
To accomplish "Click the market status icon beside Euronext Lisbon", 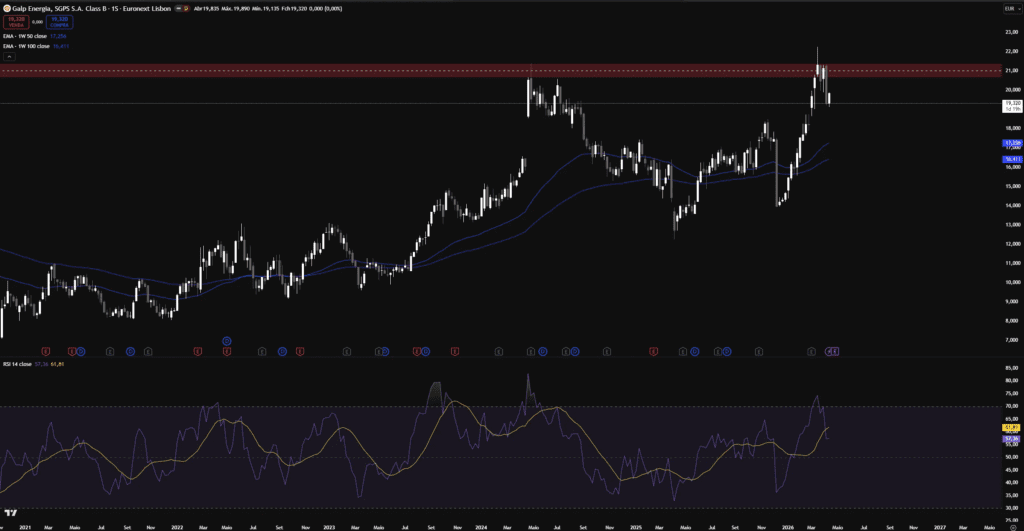I will 180,8.
